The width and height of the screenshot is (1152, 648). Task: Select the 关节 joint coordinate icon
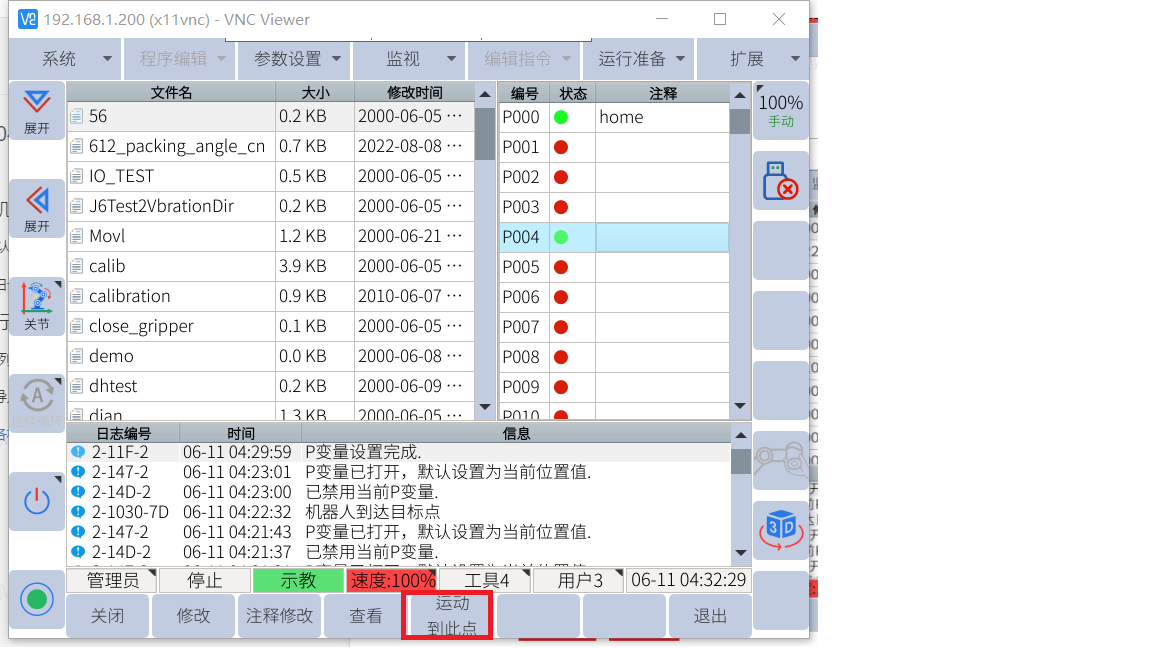click(x=37, y=306)
